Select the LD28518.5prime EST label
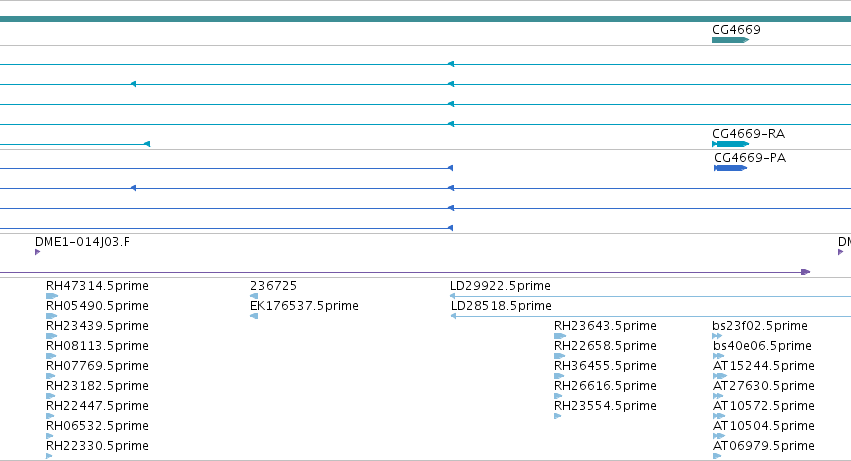This screenshot has width=851, height=461. point(501,306)
